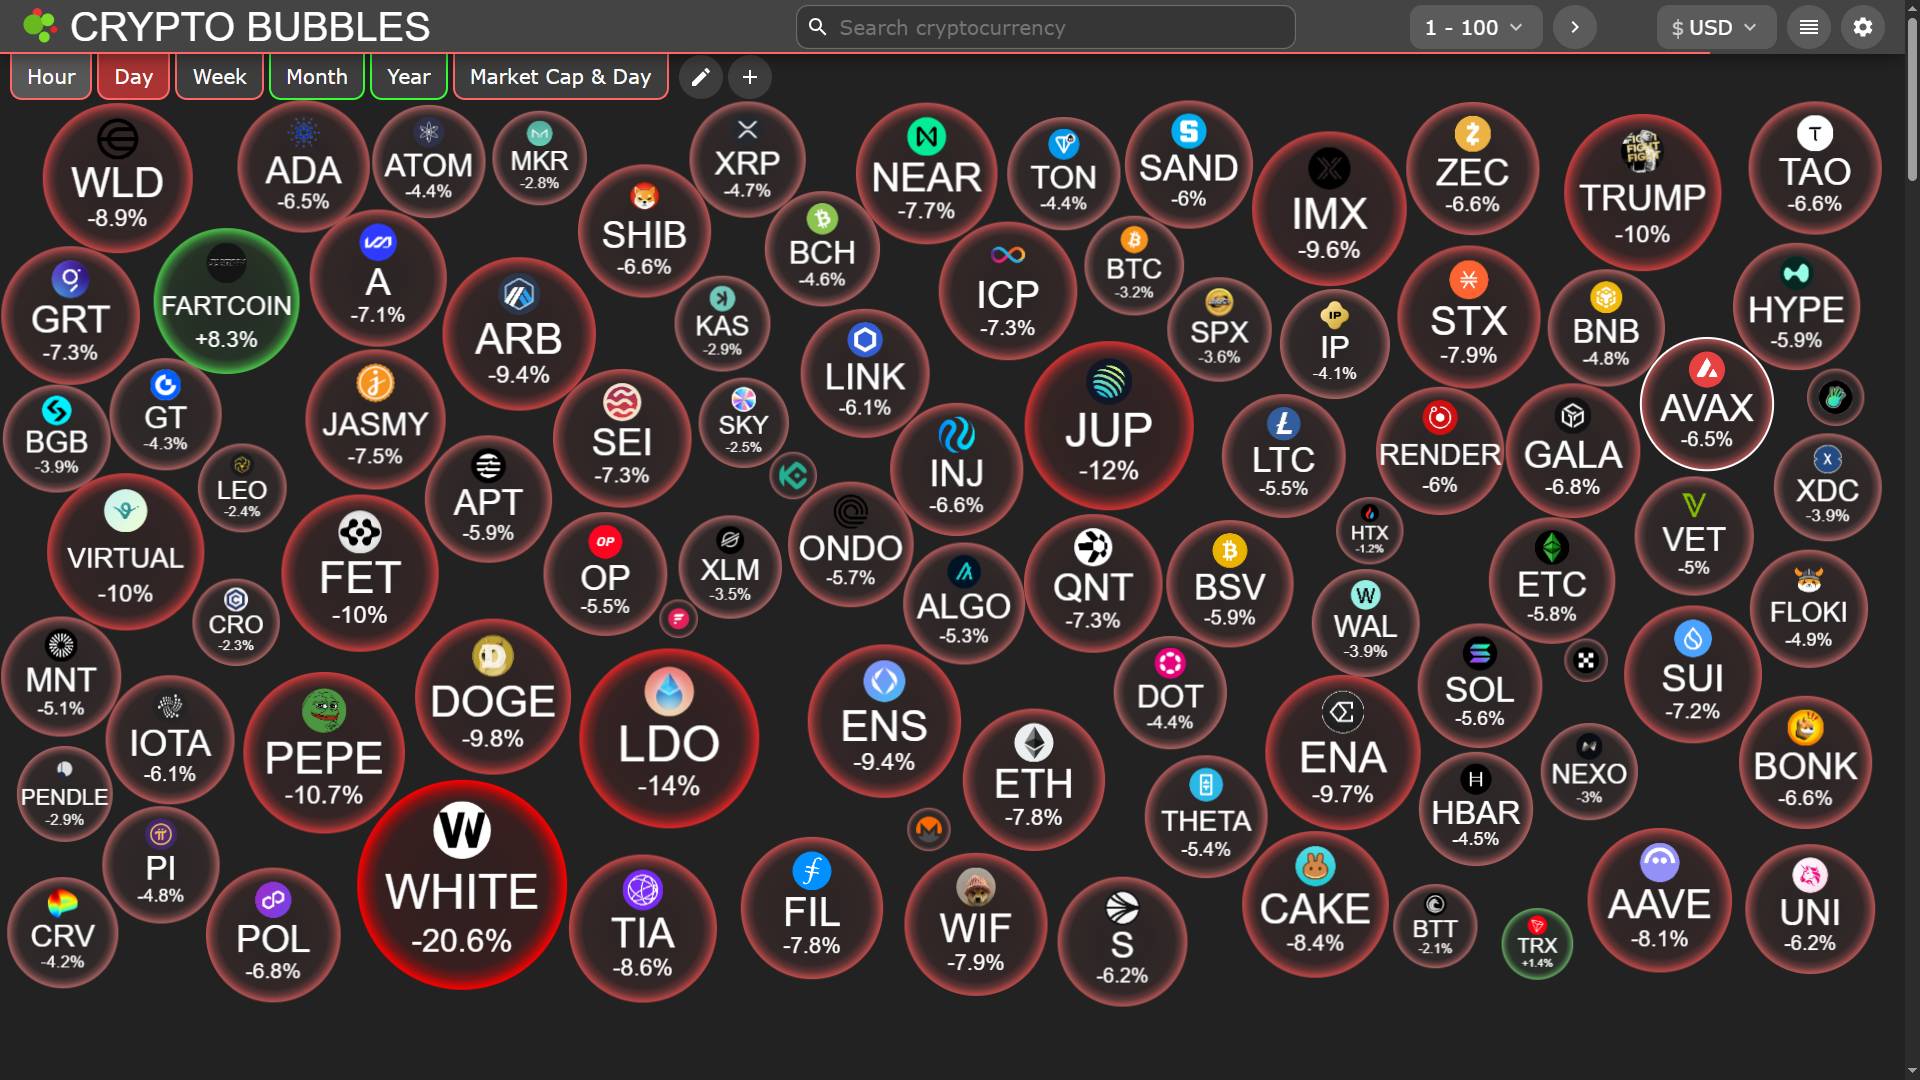Select the CRV bubble
This screenshot has height=1080, width=1920.
(x=63, y=932)
